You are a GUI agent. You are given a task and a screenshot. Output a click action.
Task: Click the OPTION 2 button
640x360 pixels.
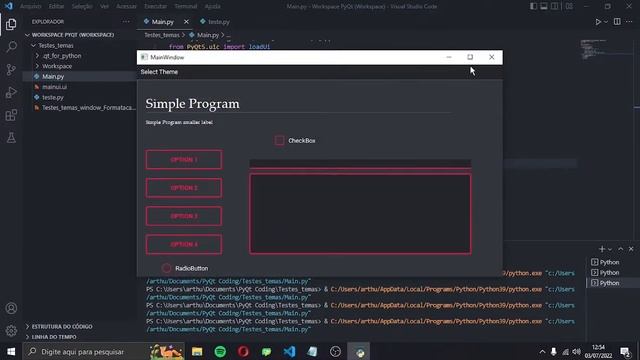click(184, 188)
